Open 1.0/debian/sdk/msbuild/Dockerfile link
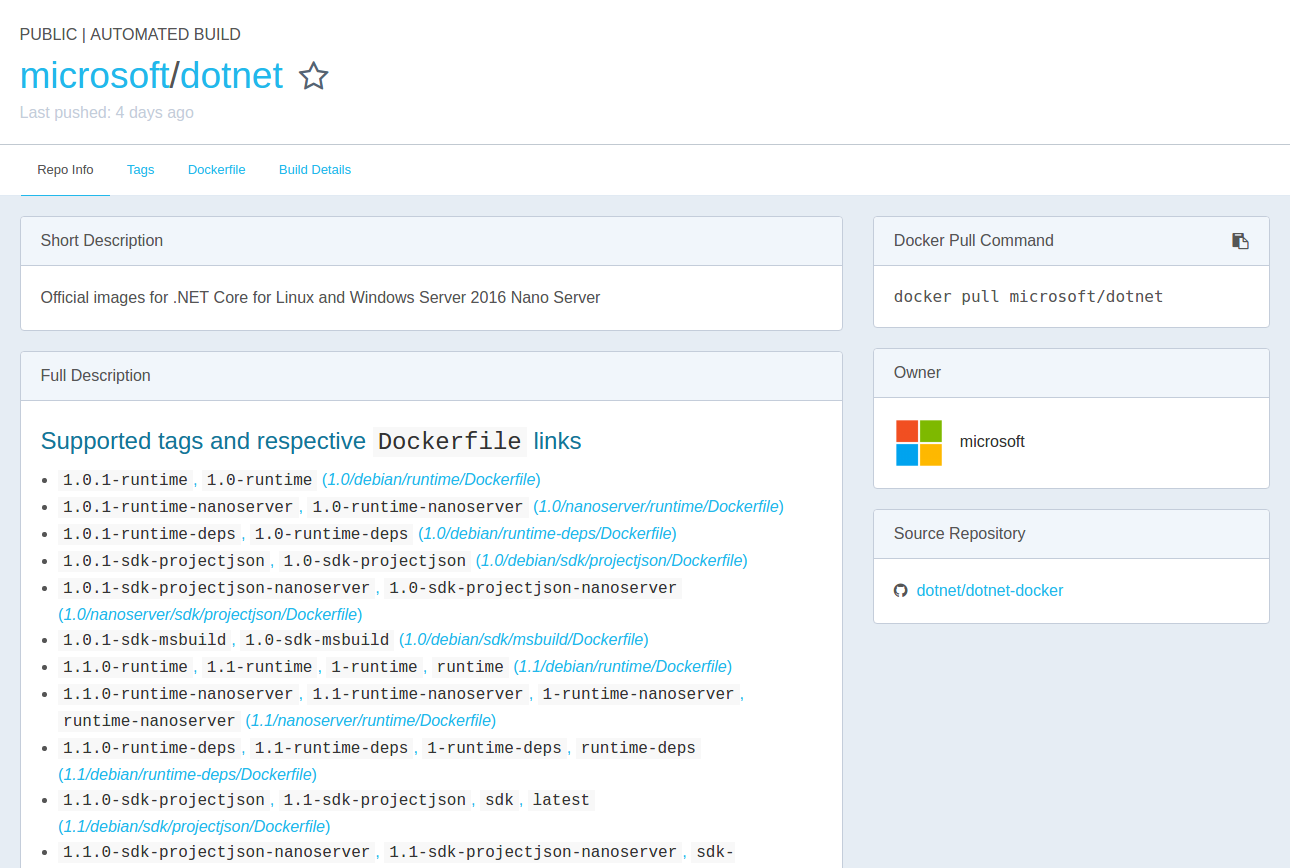Image resolution: width=1290 pixels, height=868 pixels. 523,639
